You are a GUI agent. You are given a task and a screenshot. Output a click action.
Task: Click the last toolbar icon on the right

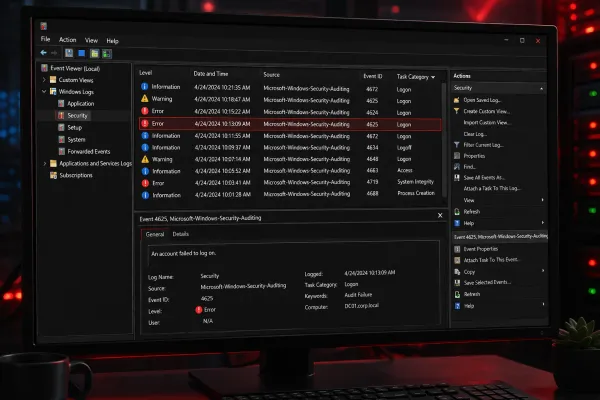[107, 54]
